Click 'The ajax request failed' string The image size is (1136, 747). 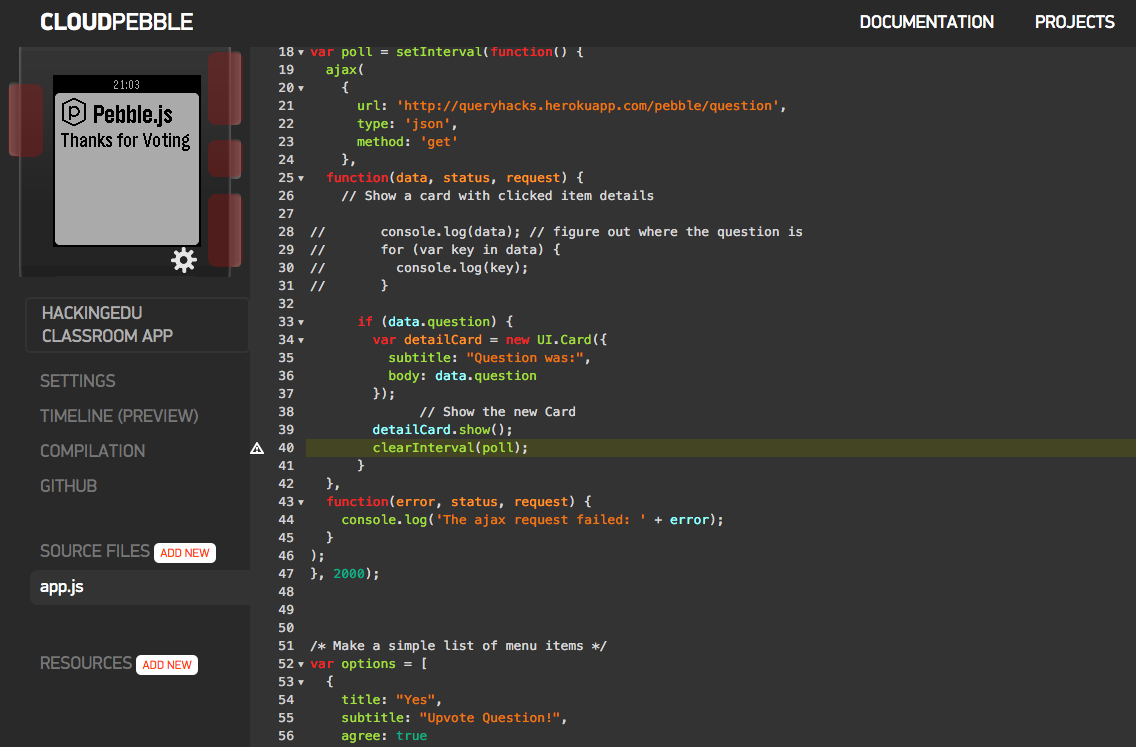point(540,519)
